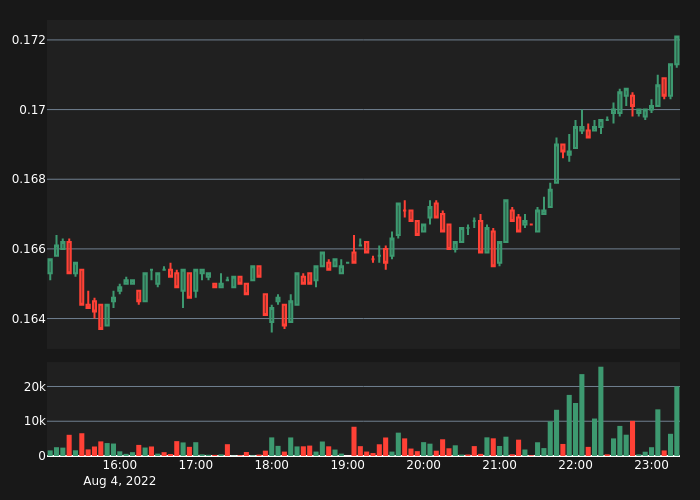
Task: Select the tall red volume bar near 19:00
Action: pyautogui.click(x=354, y=441)
